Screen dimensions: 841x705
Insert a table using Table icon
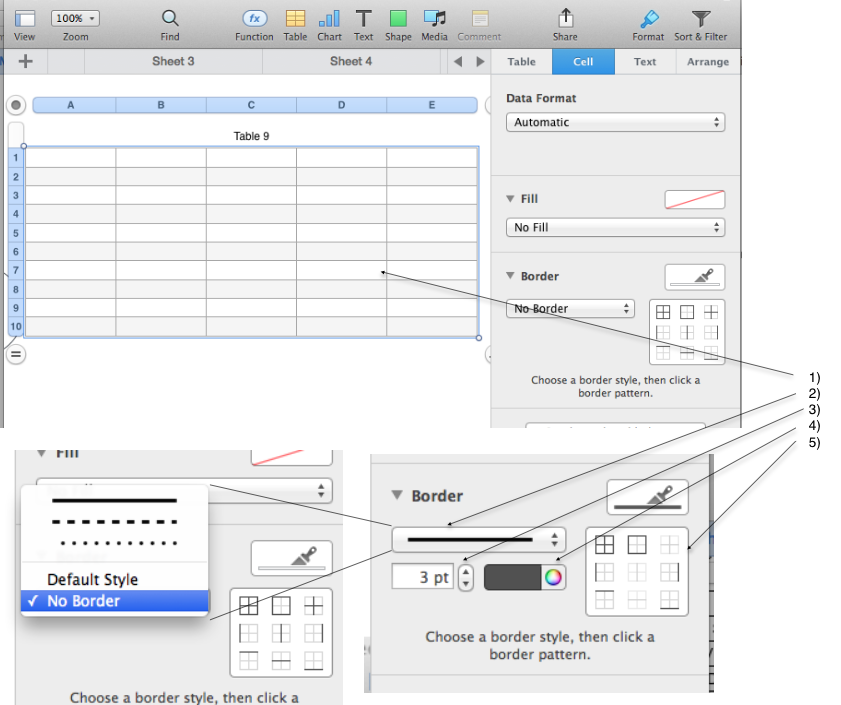tap(295, 19)
